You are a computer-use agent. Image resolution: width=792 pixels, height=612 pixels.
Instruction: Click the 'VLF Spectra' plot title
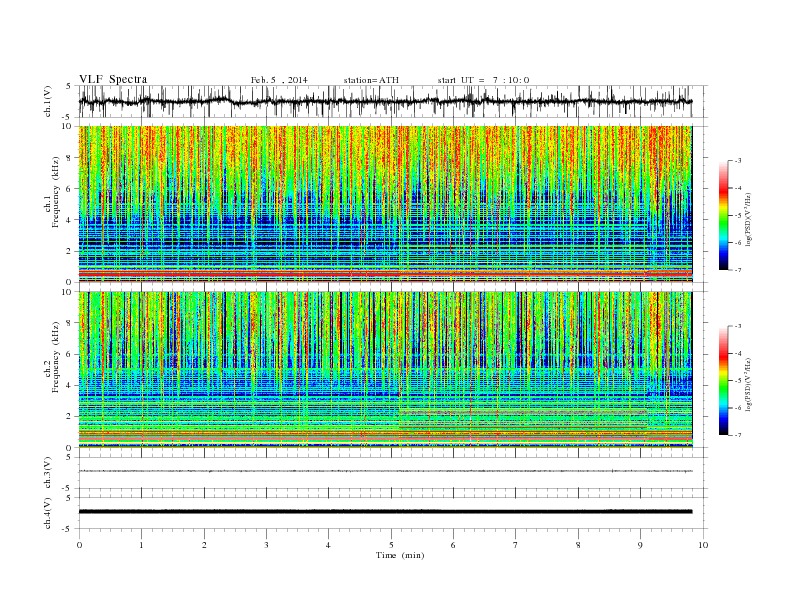click(113, 79)
